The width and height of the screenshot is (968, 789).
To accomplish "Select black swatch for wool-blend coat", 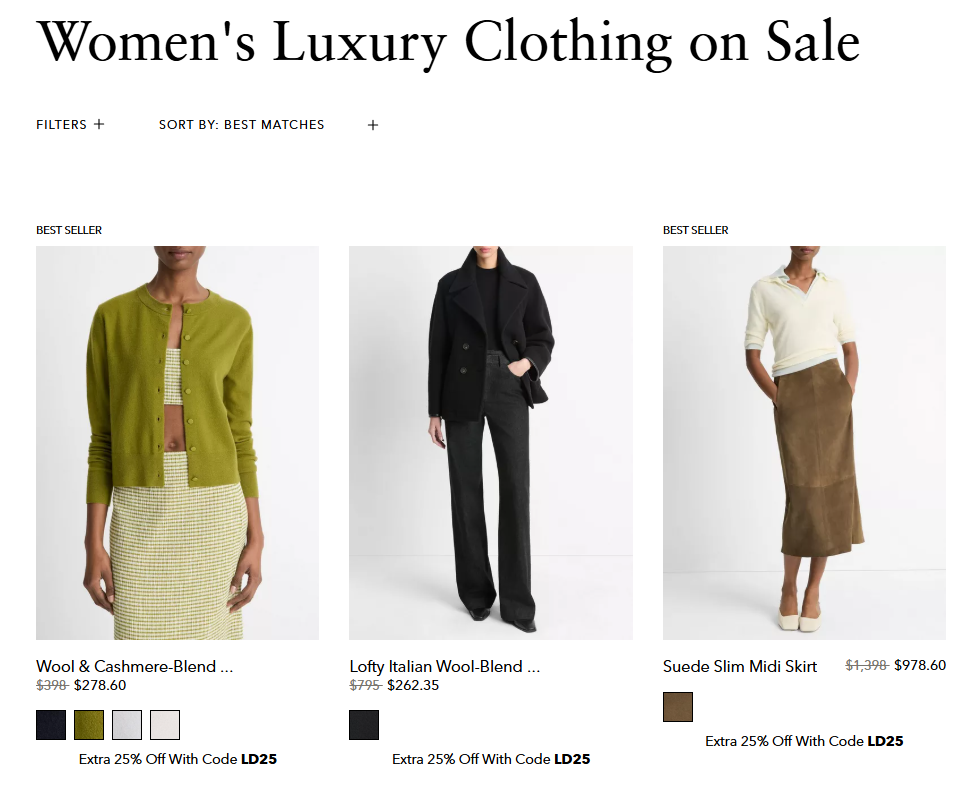I will pos(364,725).
